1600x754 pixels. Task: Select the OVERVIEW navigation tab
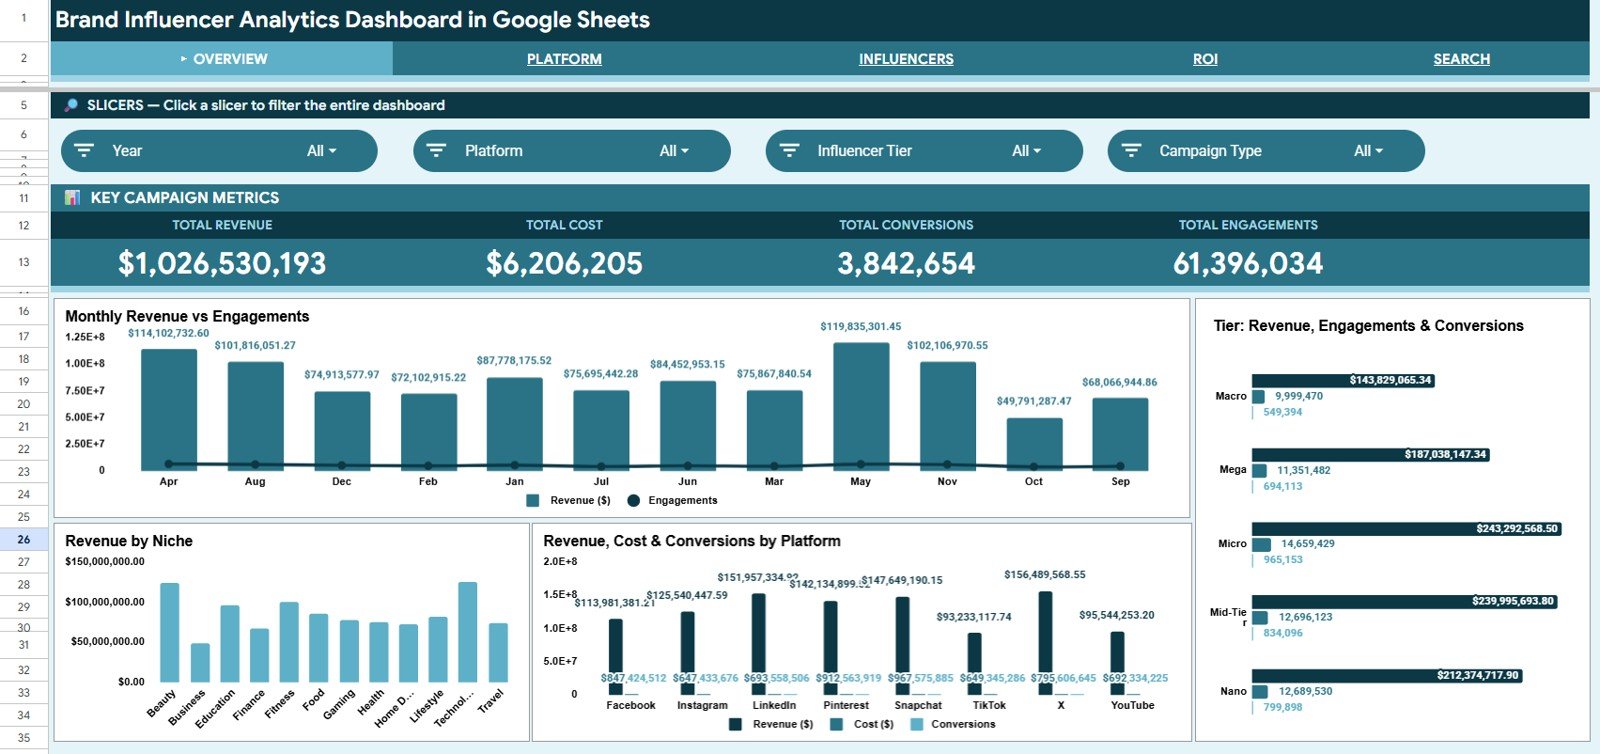click(222, 59)
